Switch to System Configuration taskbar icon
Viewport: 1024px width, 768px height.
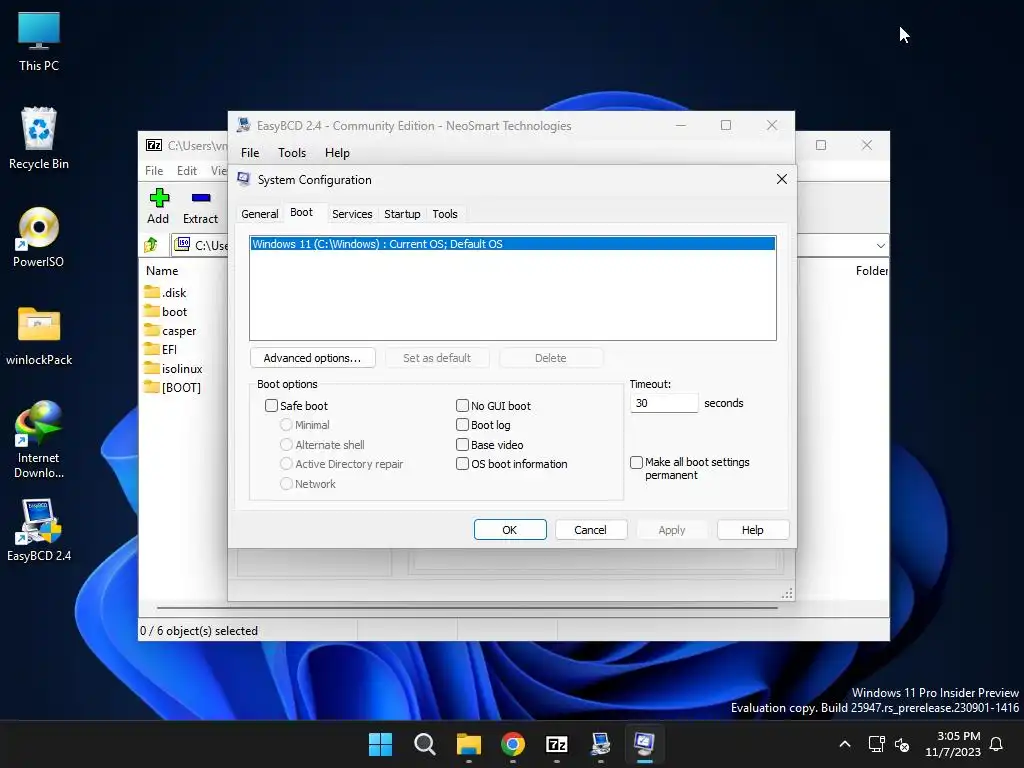(x=644, y=744)
